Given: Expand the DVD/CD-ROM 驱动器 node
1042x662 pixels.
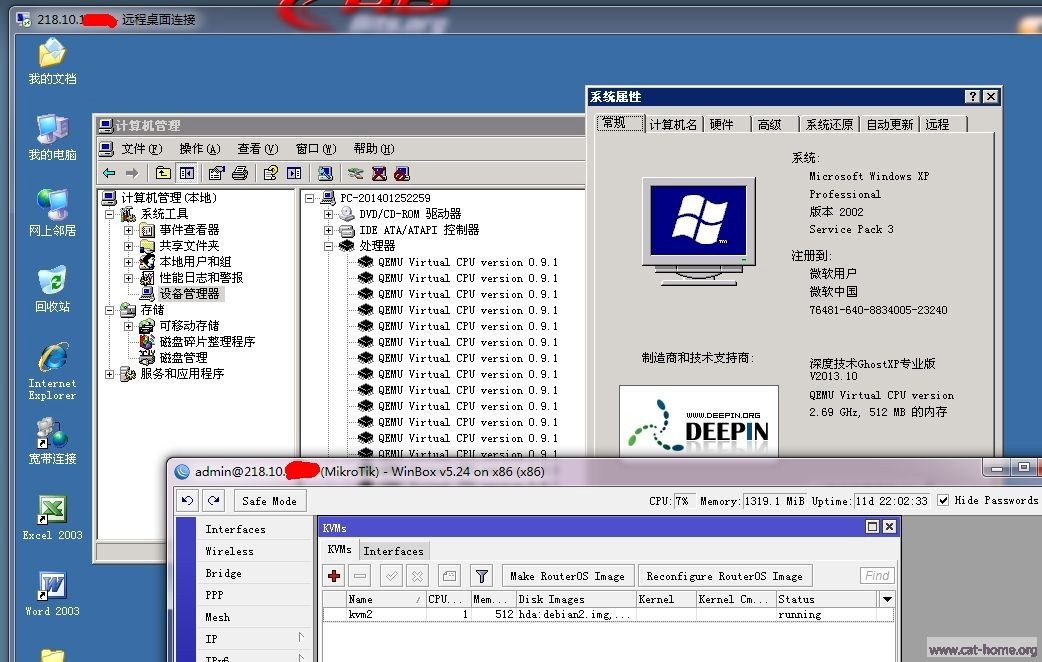Looking at the screenshot, I should click(328, 214).
